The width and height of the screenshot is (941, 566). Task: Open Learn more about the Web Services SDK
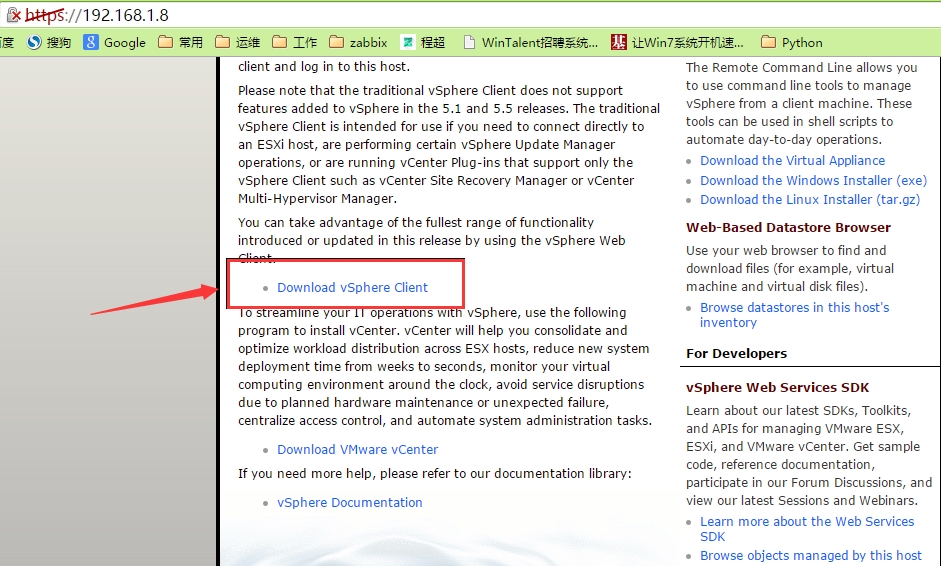click(807, 529)
